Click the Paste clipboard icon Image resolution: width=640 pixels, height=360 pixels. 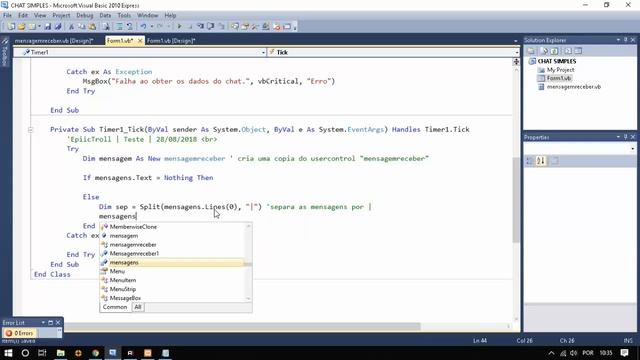[92, 27]
